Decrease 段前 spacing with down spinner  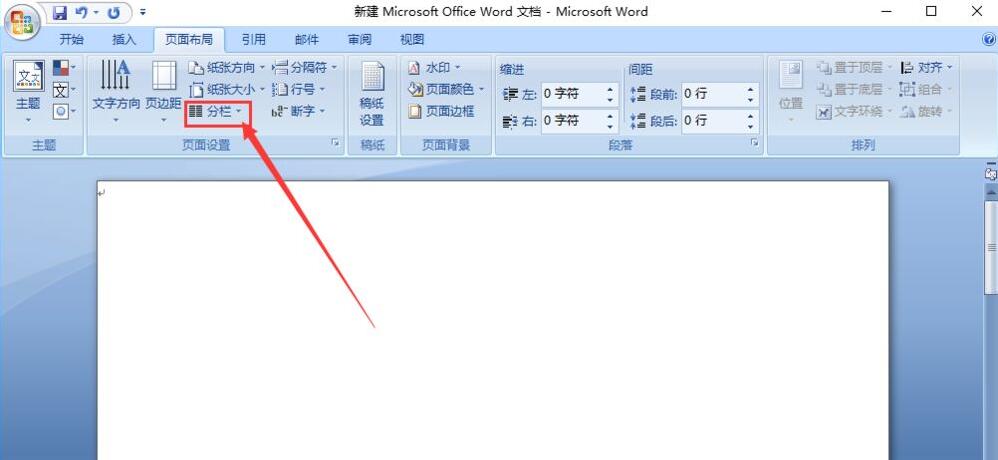[x=752, y=100]
